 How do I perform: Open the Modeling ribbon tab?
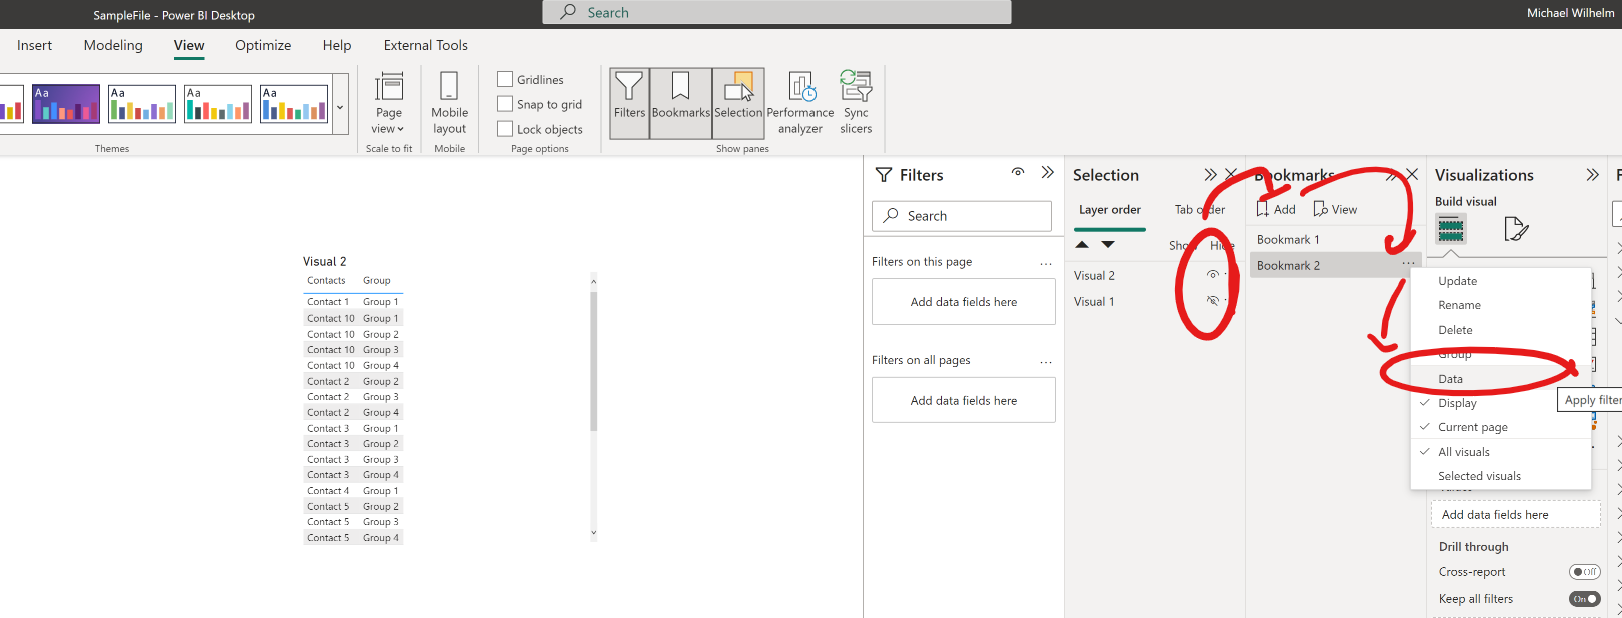coord(113,45)
